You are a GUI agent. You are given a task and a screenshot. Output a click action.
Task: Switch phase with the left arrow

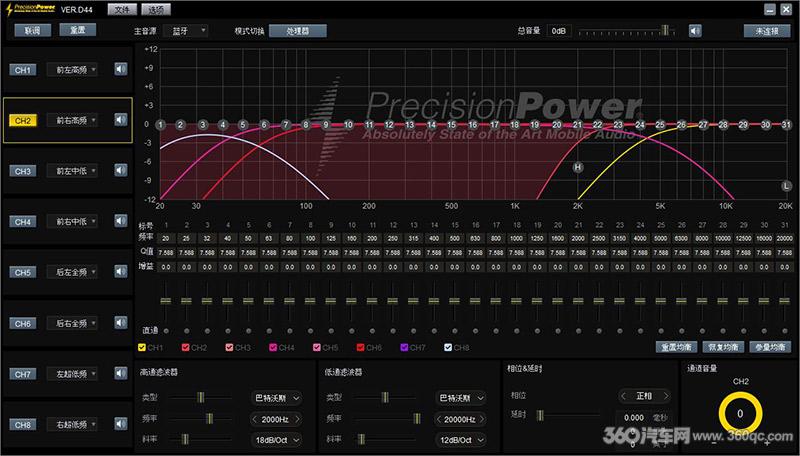[x=623, y=396]
